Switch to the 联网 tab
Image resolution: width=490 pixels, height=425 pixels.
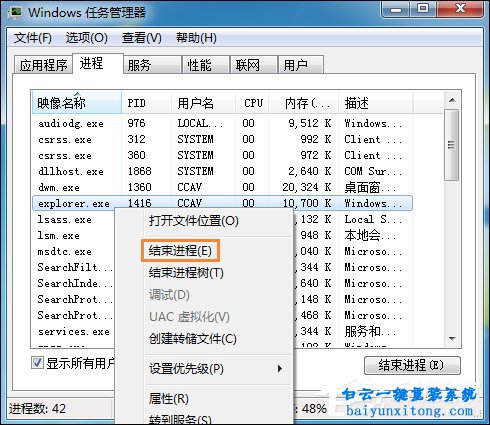(x=254, y=65)
